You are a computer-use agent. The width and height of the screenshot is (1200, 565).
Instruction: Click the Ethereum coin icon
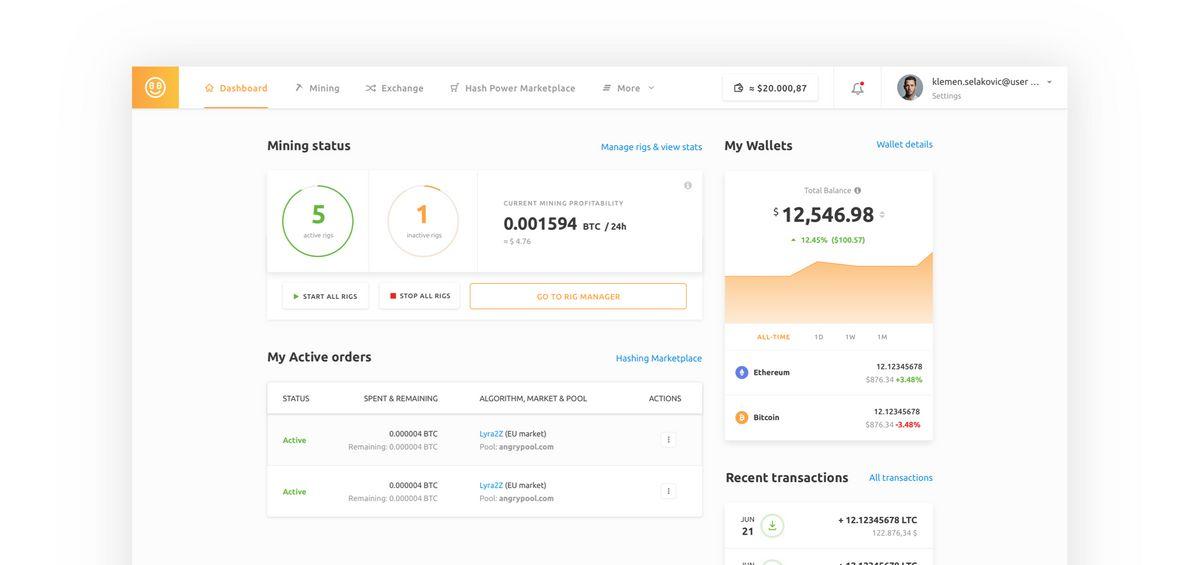[x=741, y=372]
